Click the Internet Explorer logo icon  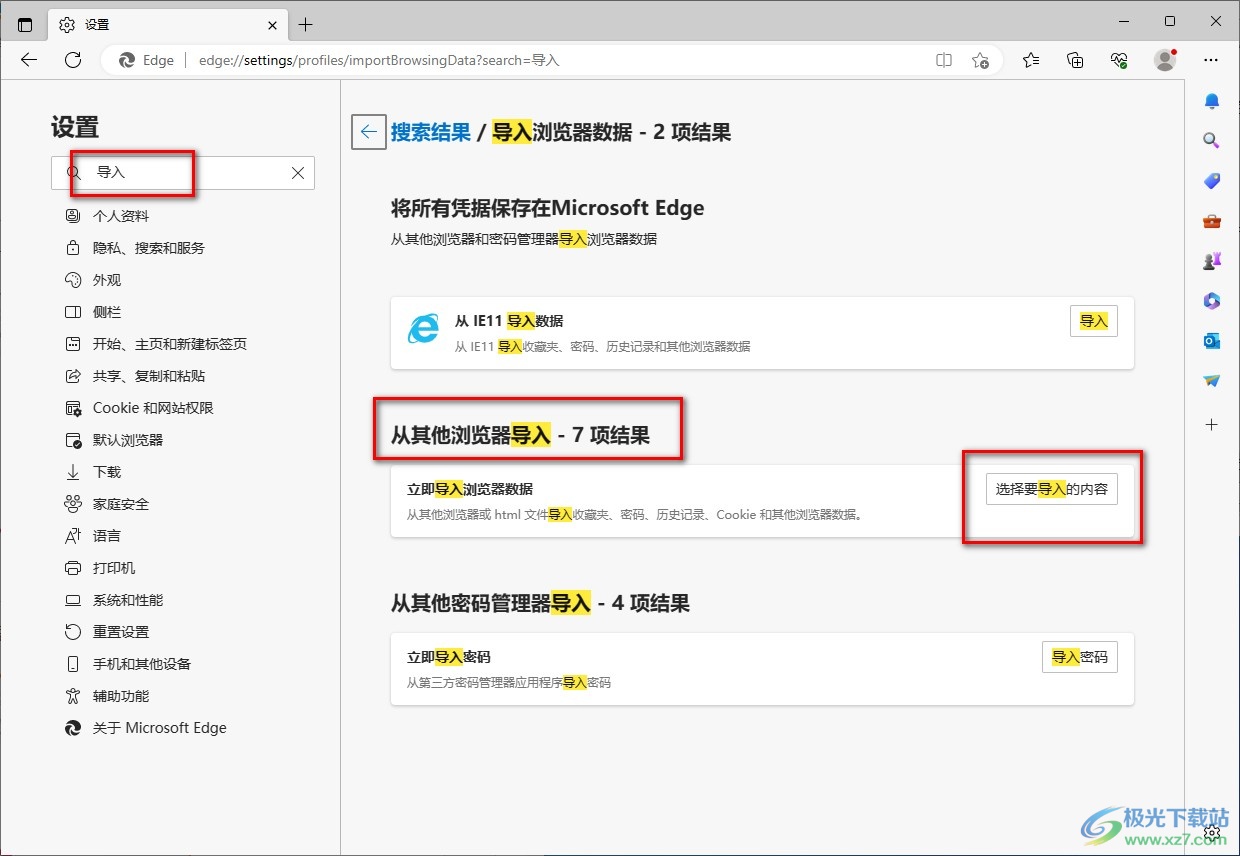point(423,329)
